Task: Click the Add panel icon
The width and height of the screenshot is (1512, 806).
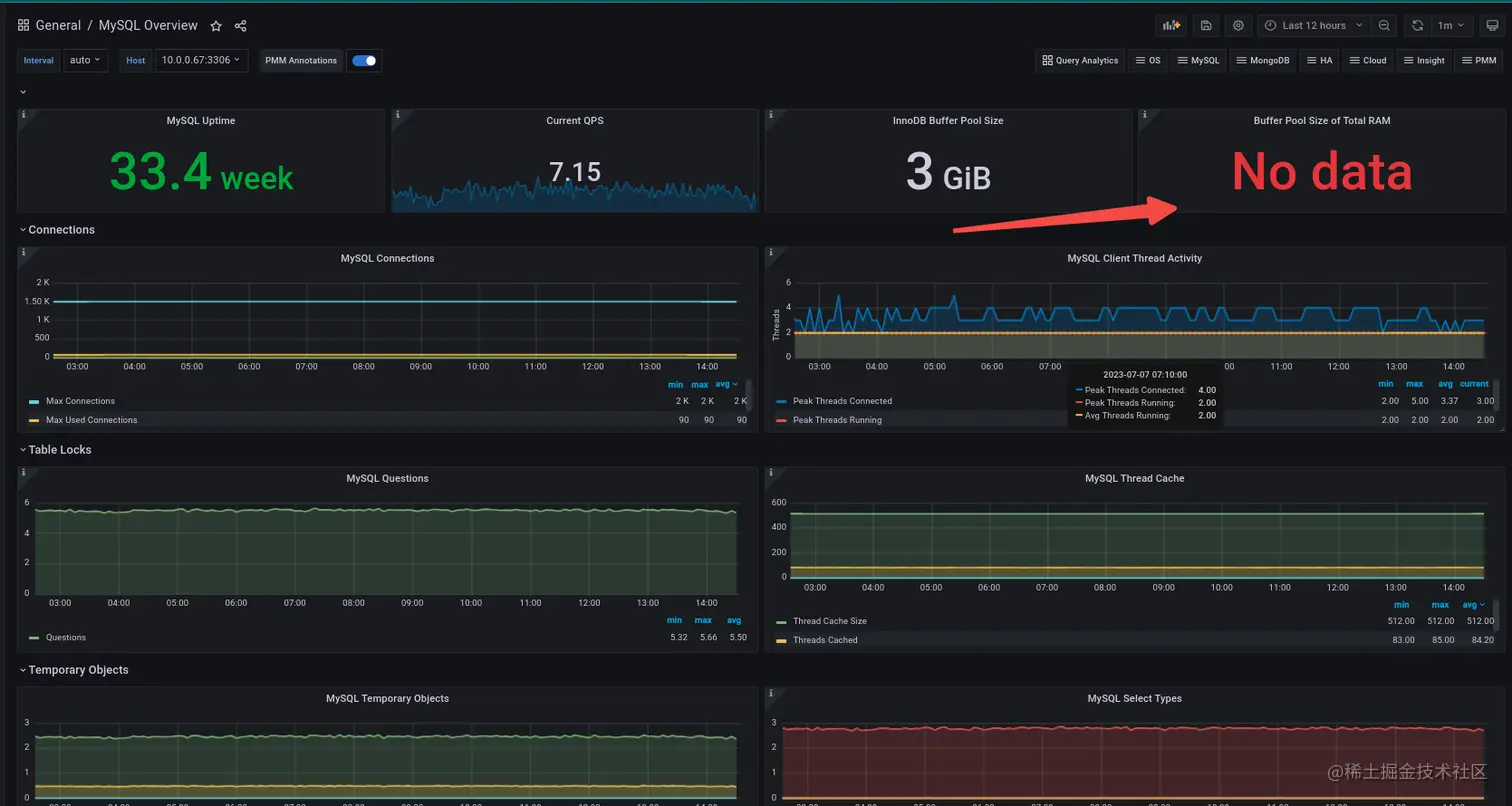Action: [1170, 26]
